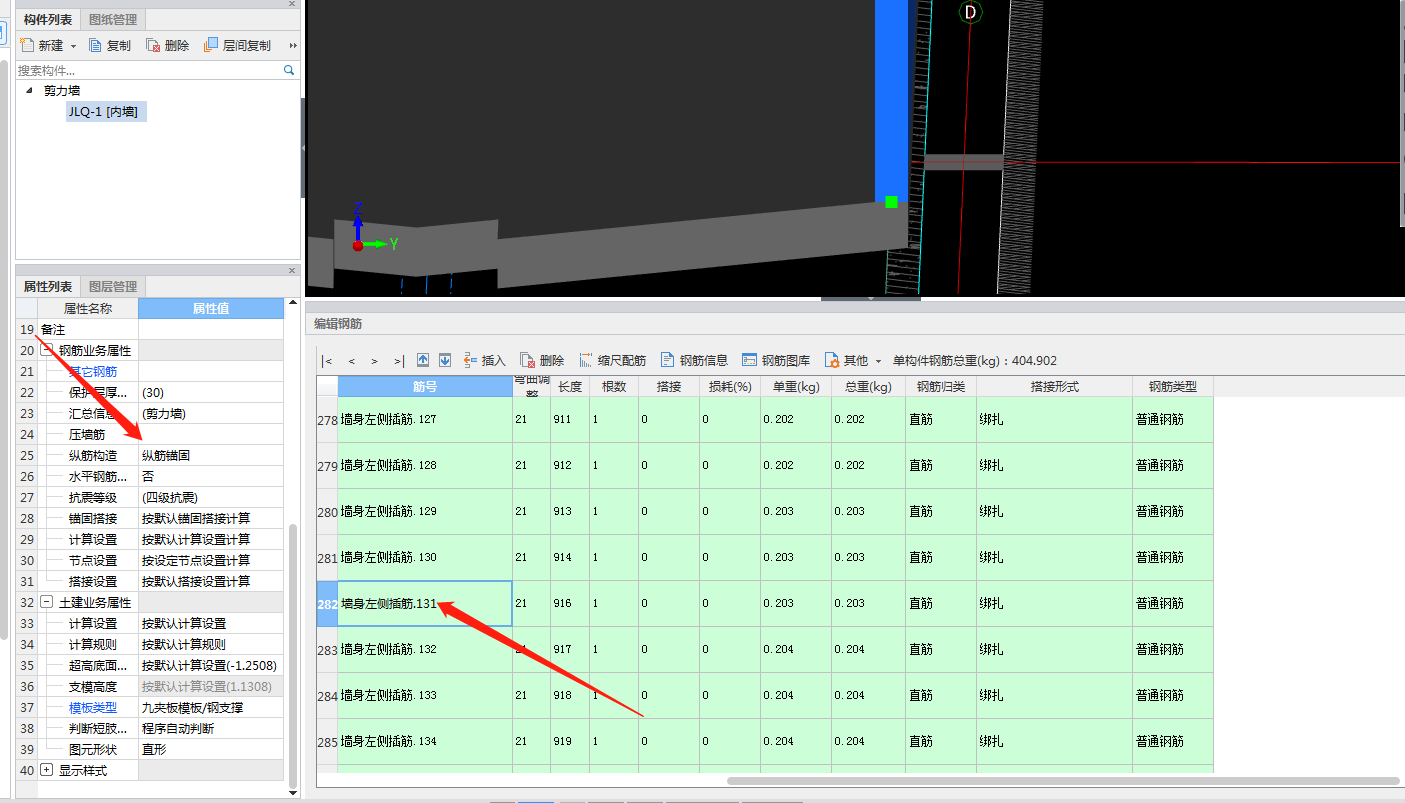
Task: Click the property list vertical scrollbar
Action: click(292, 656)
